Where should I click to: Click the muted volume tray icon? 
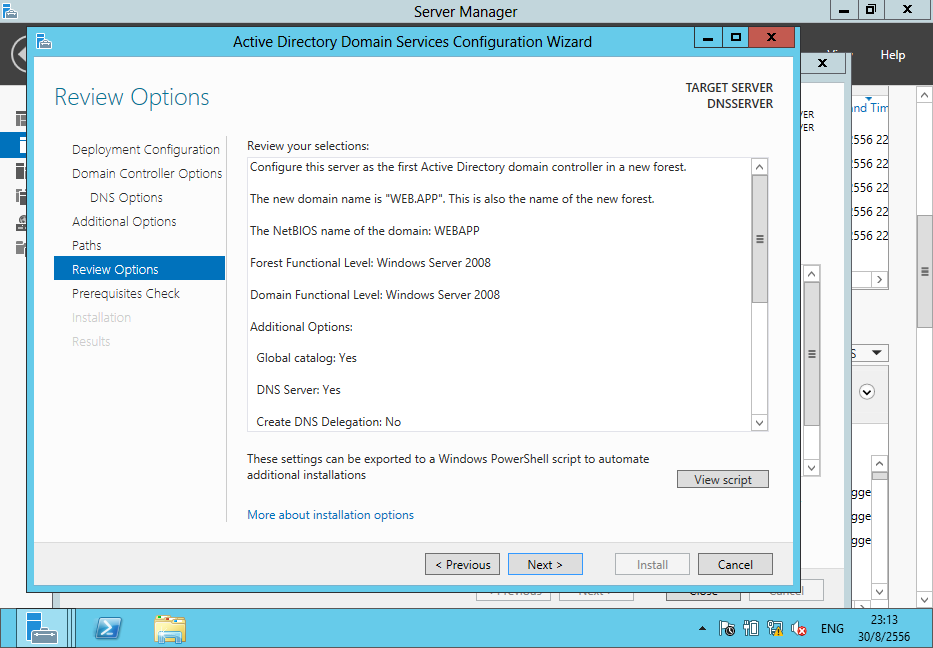[x=799, y=628]
